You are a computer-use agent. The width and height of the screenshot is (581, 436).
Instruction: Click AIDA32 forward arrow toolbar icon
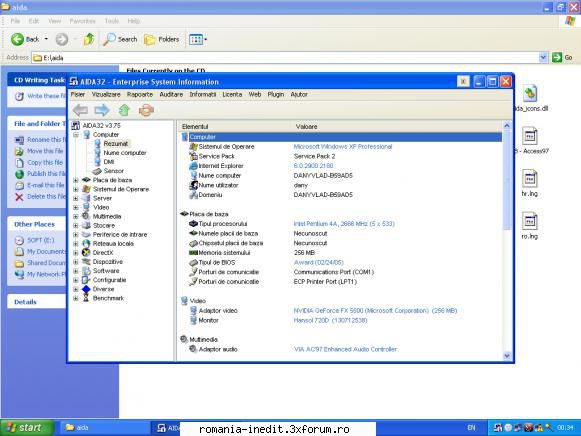(x=102, y=110)
